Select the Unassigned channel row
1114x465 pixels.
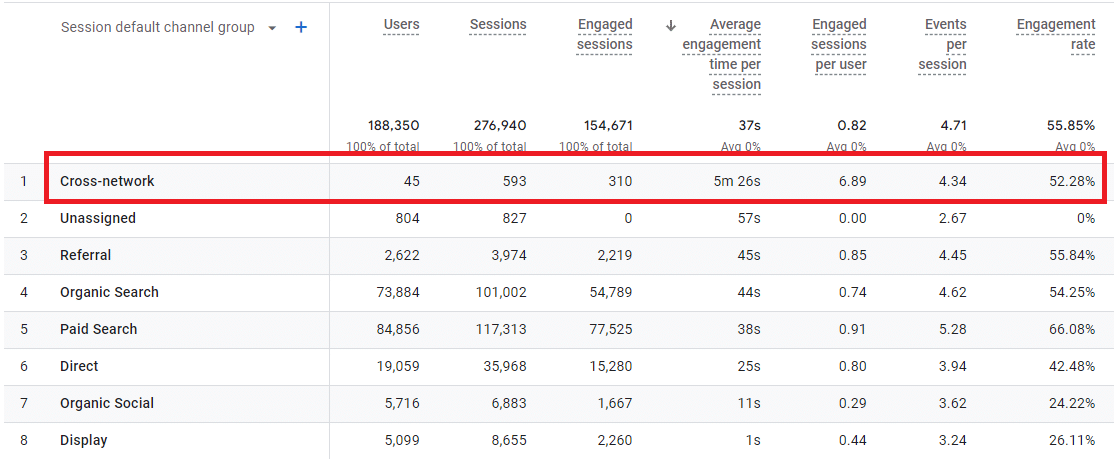98,218
